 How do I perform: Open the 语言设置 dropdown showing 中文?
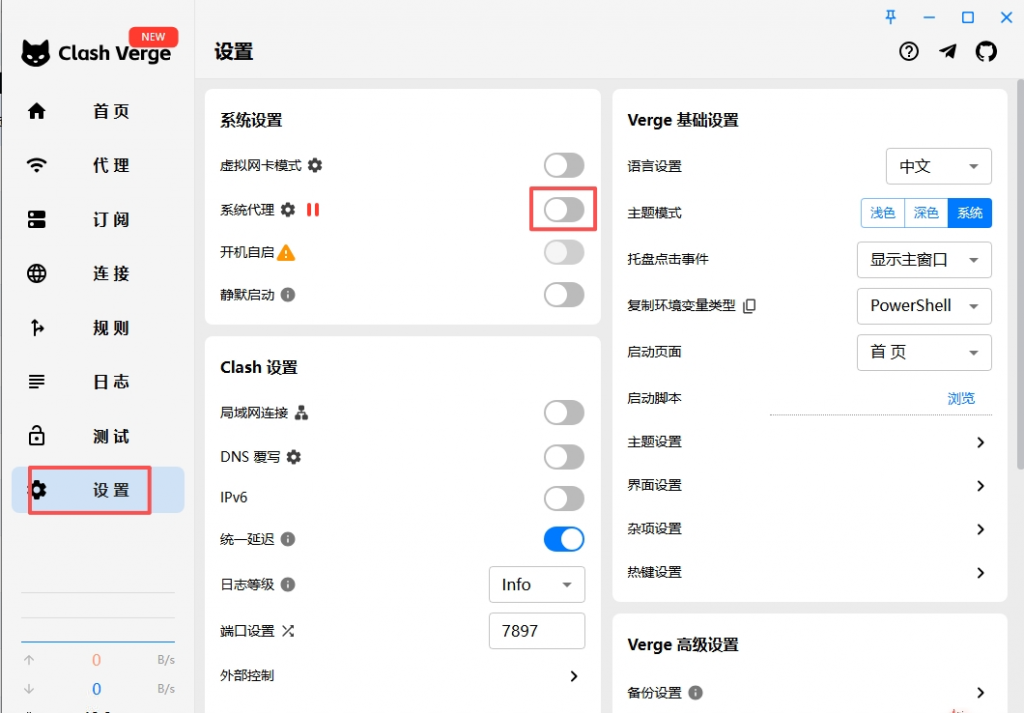[938, 167]
